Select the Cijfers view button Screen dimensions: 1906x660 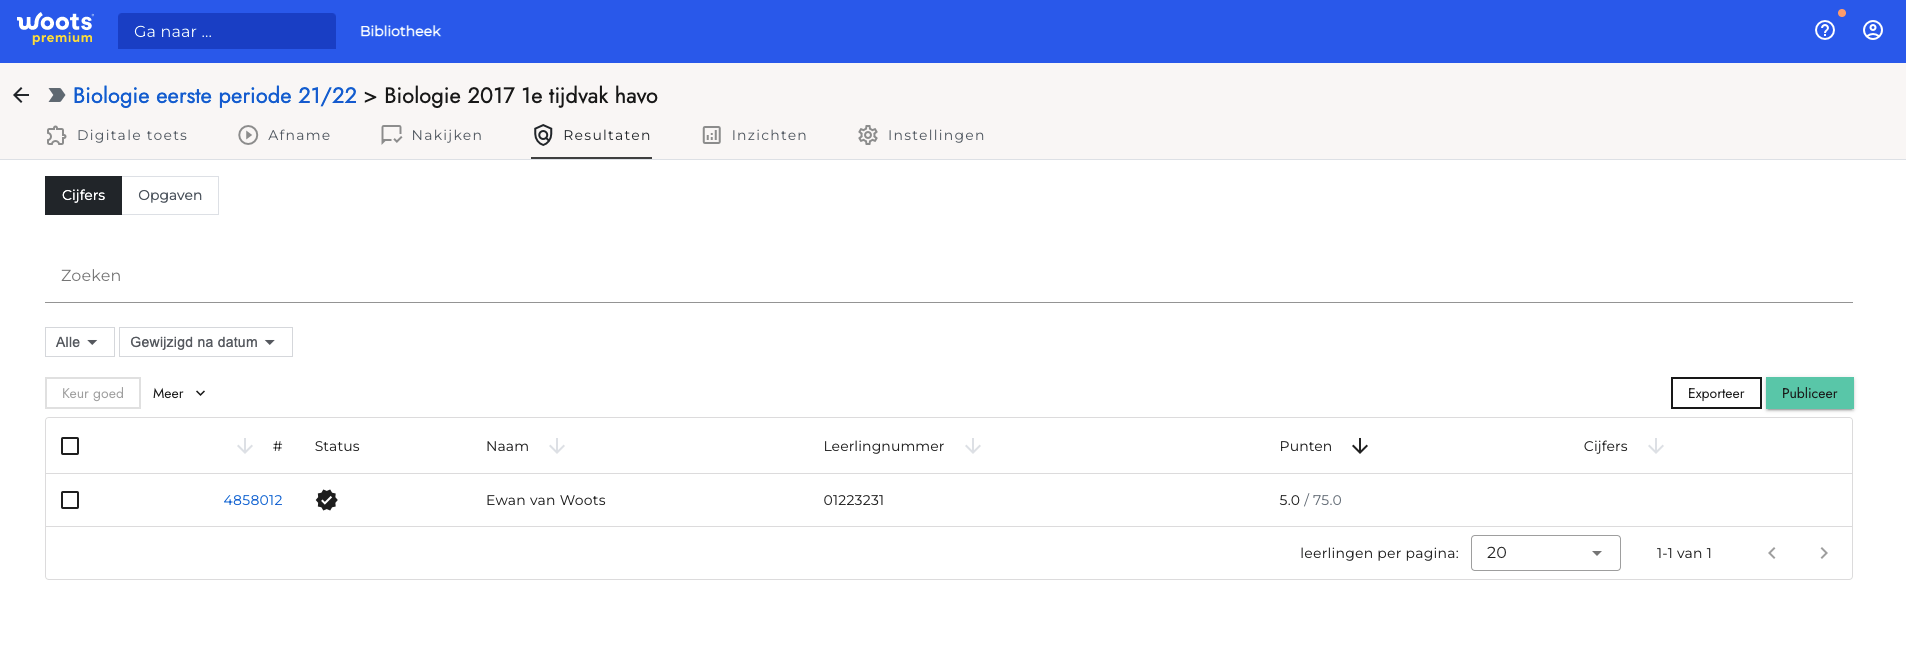pyautogui.click(x=83, y=195)
